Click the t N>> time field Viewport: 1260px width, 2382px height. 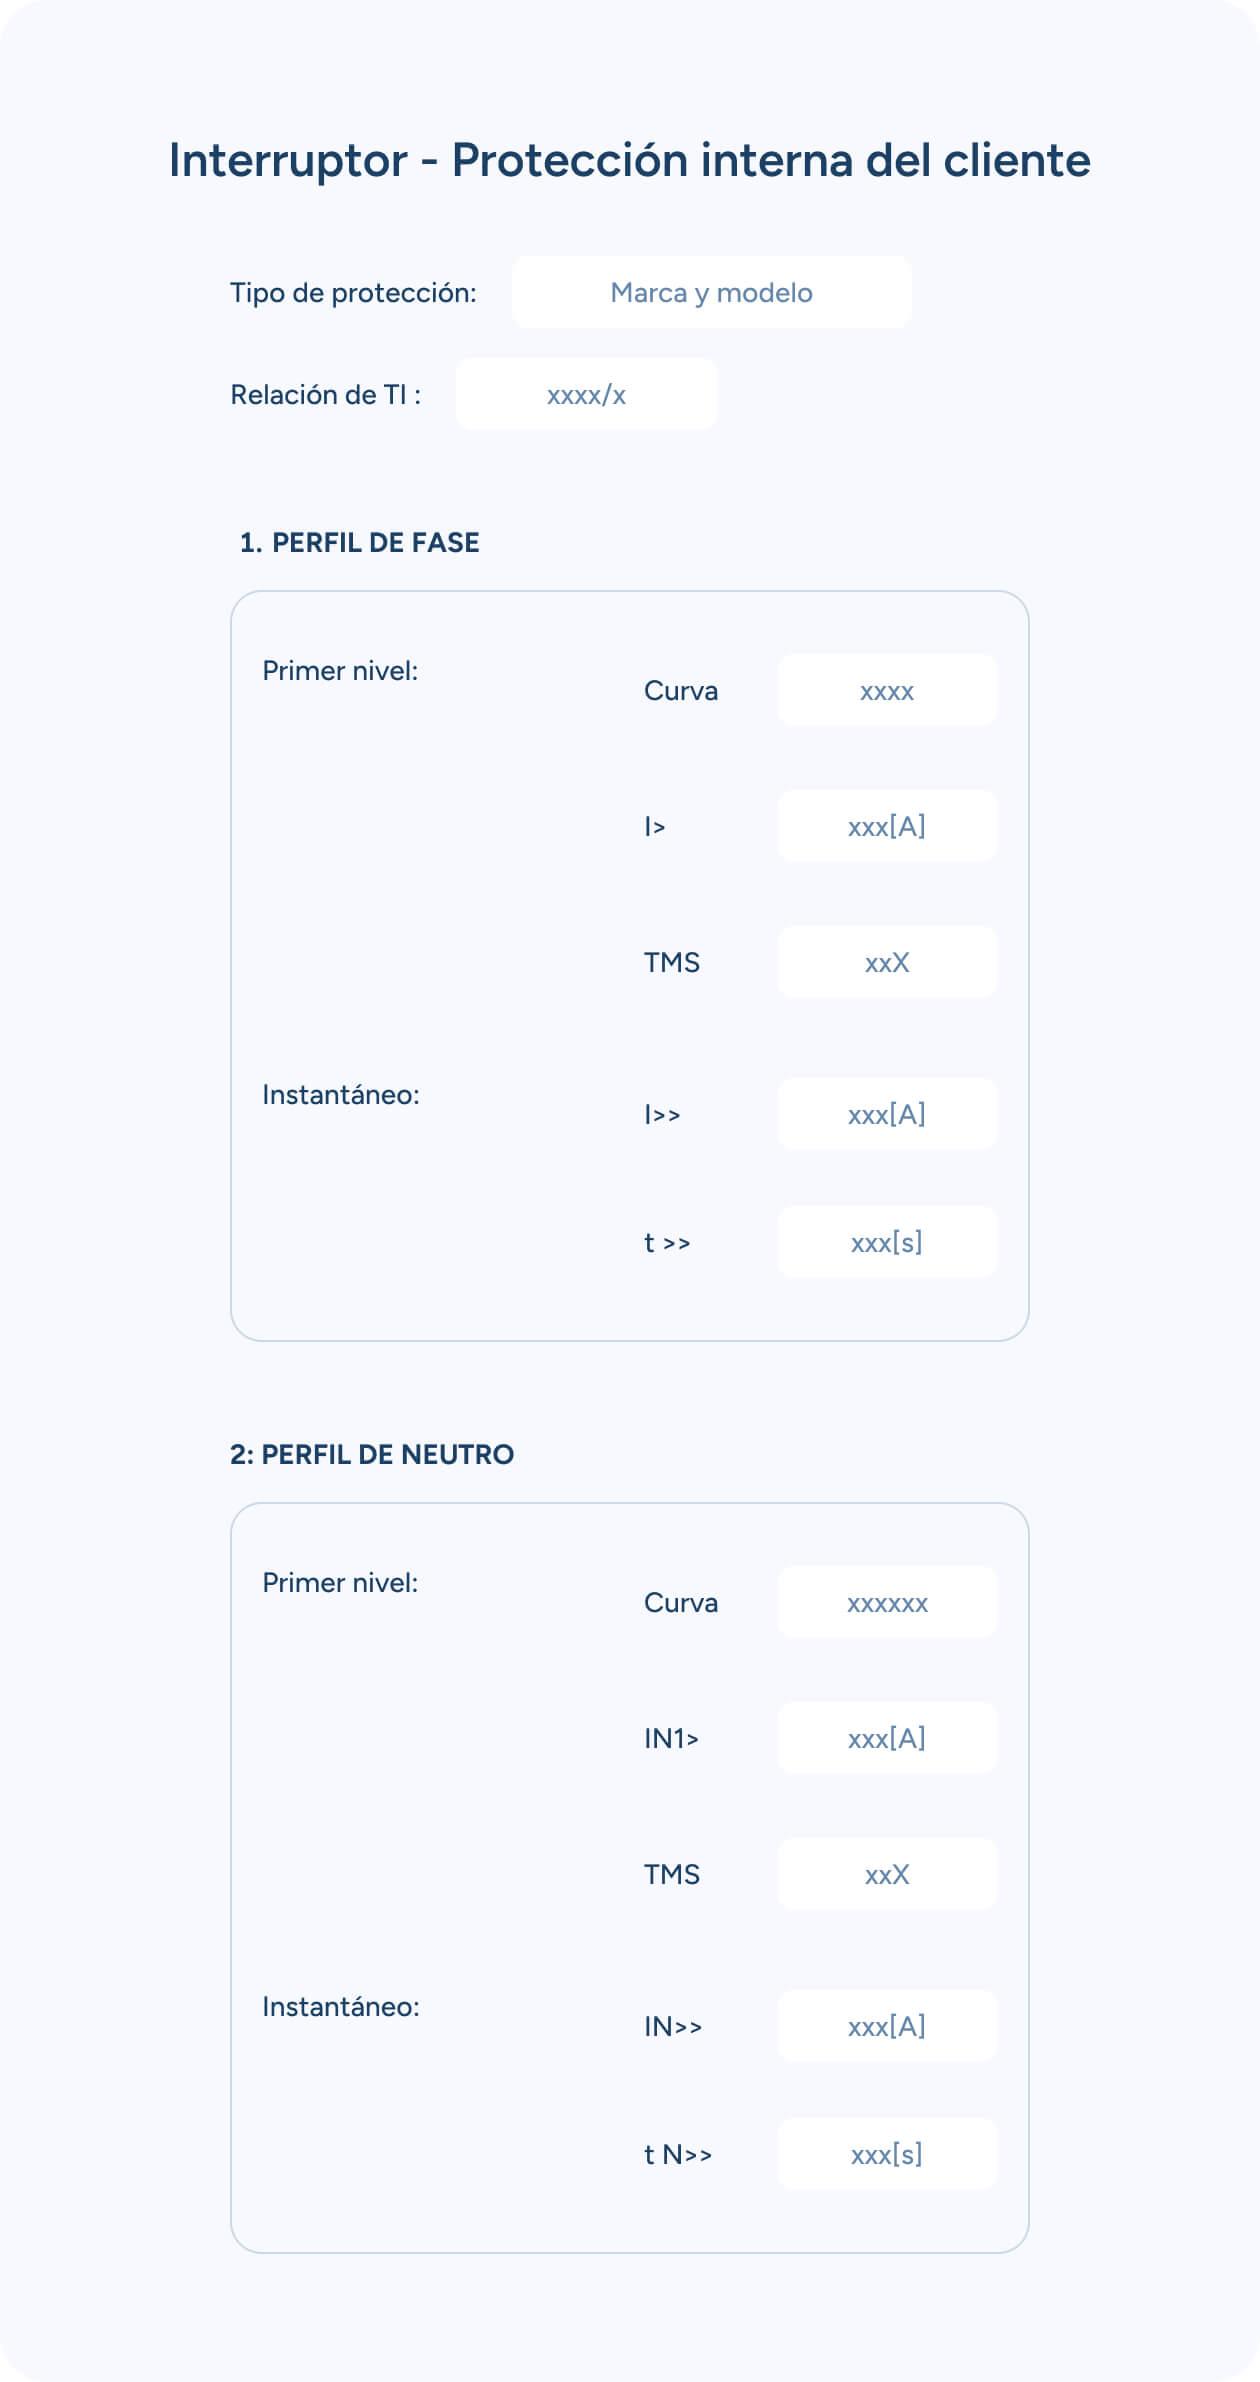(x=887, y=2154)
